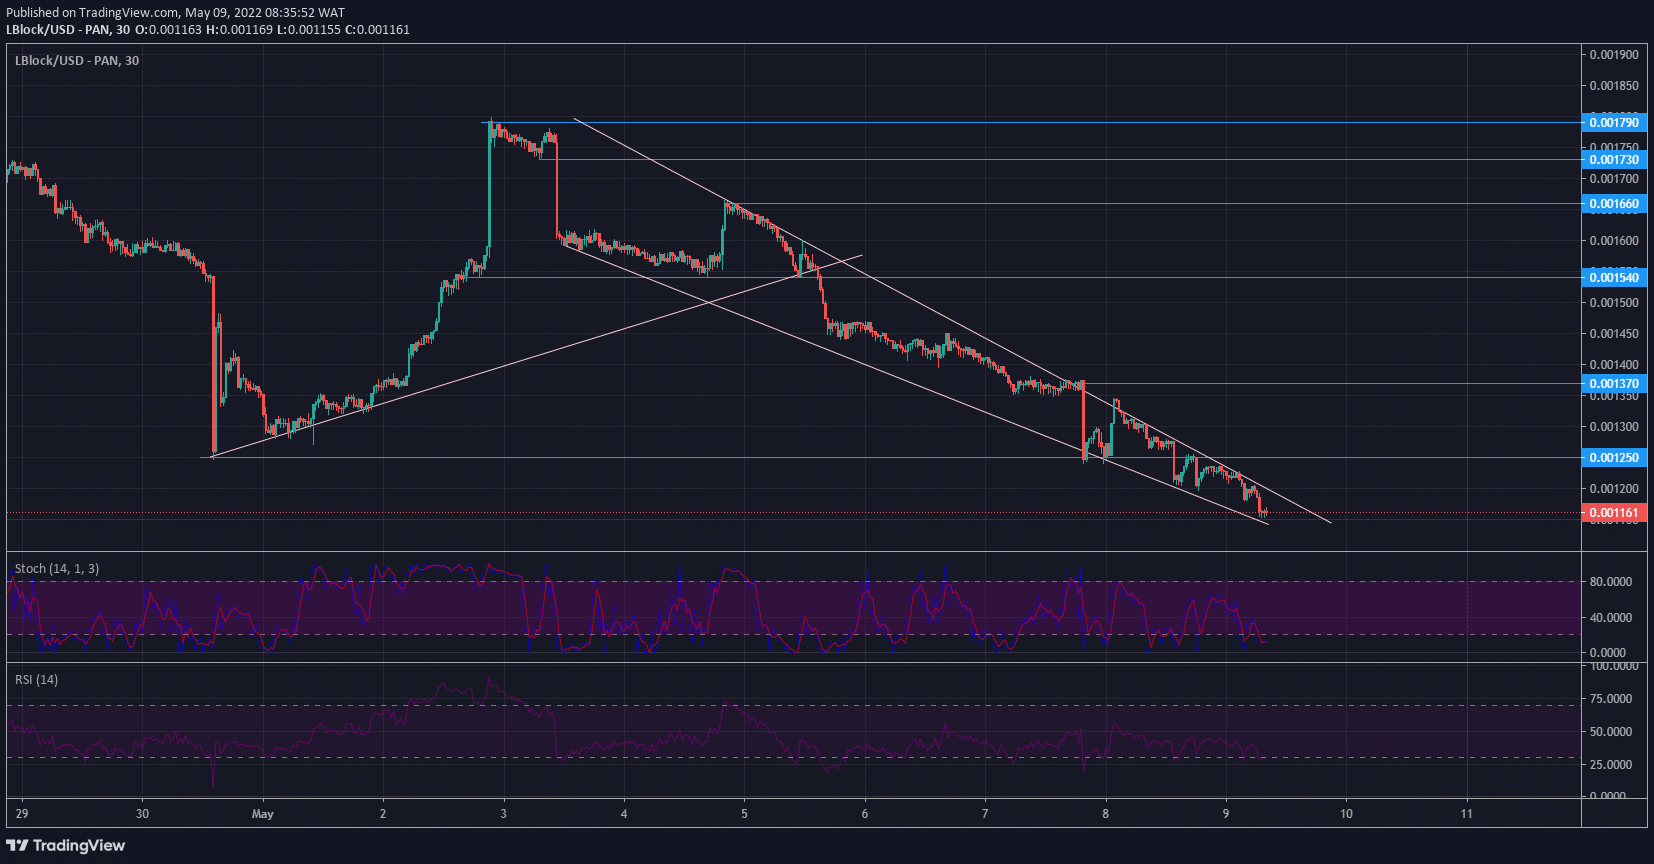This screenshot has width=1654, height=864.
Task: Click the 0.001790 price level label
Action: tap(1614, 123)
